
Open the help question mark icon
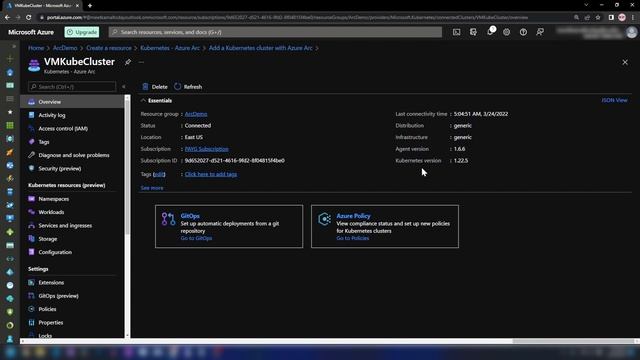523,32
